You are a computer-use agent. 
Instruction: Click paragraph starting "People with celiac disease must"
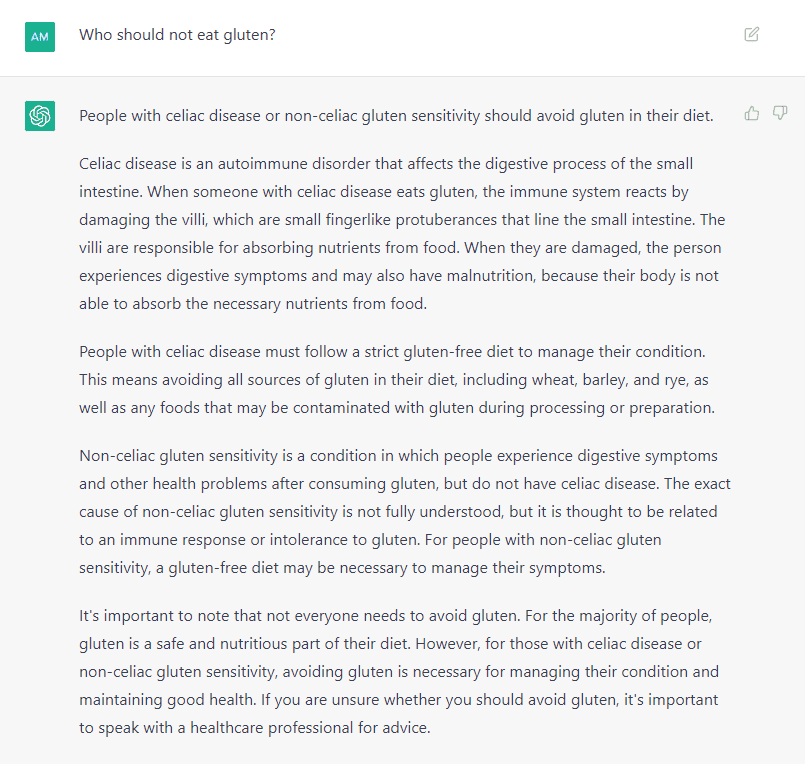397,379
